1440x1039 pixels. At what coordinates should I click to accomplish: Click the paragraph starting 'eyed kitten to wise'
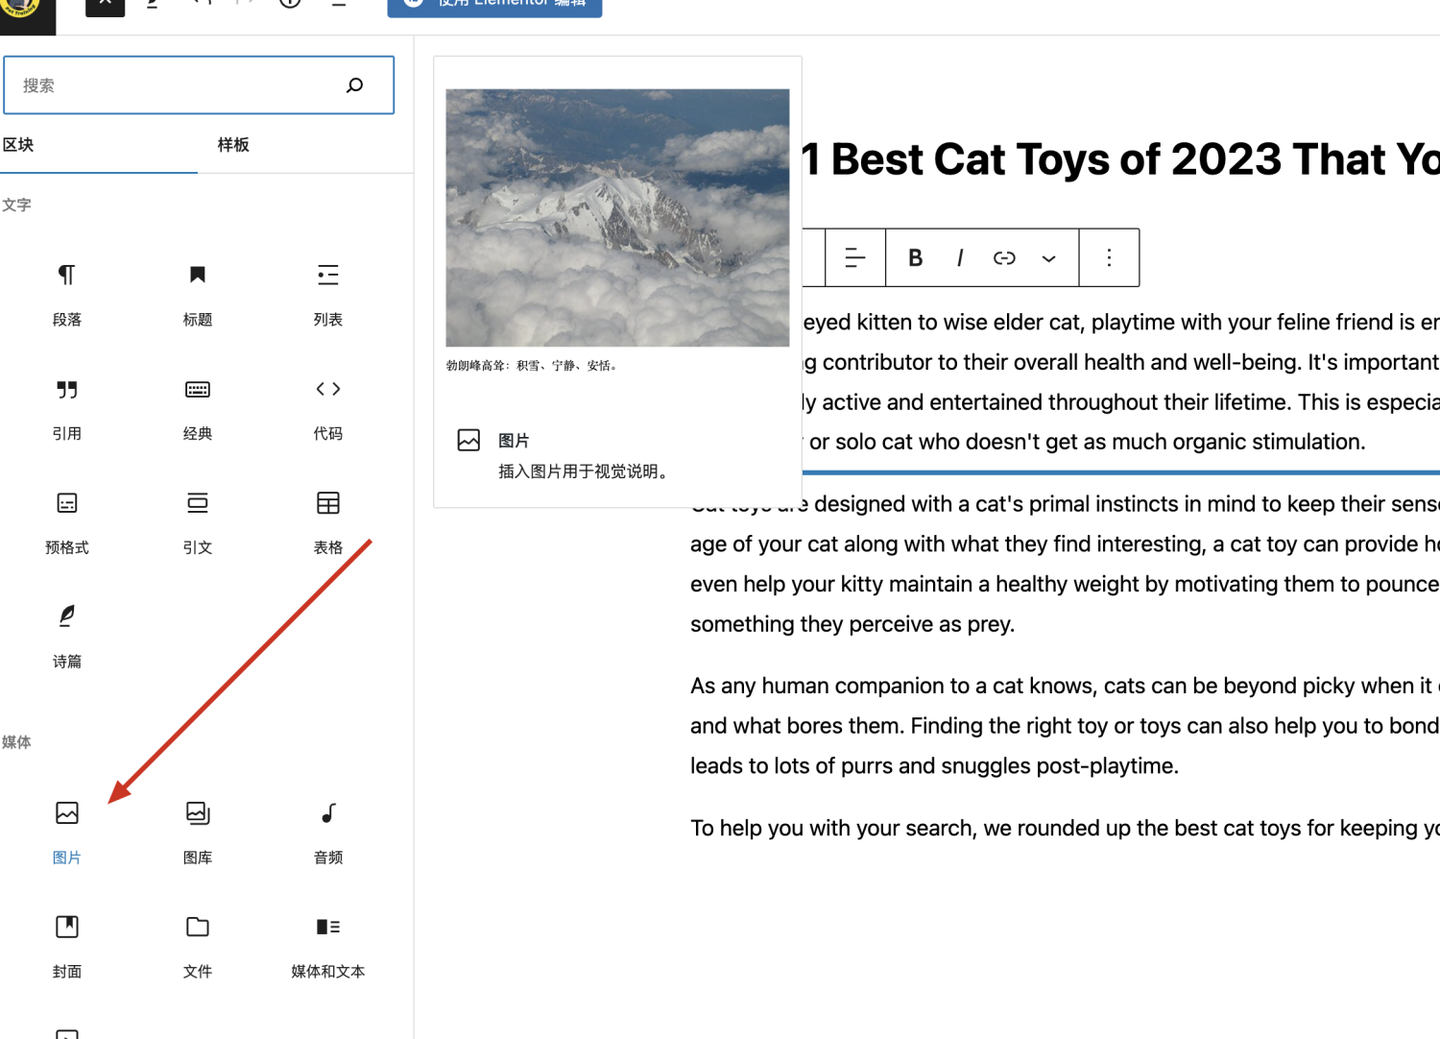point(1121,382)
